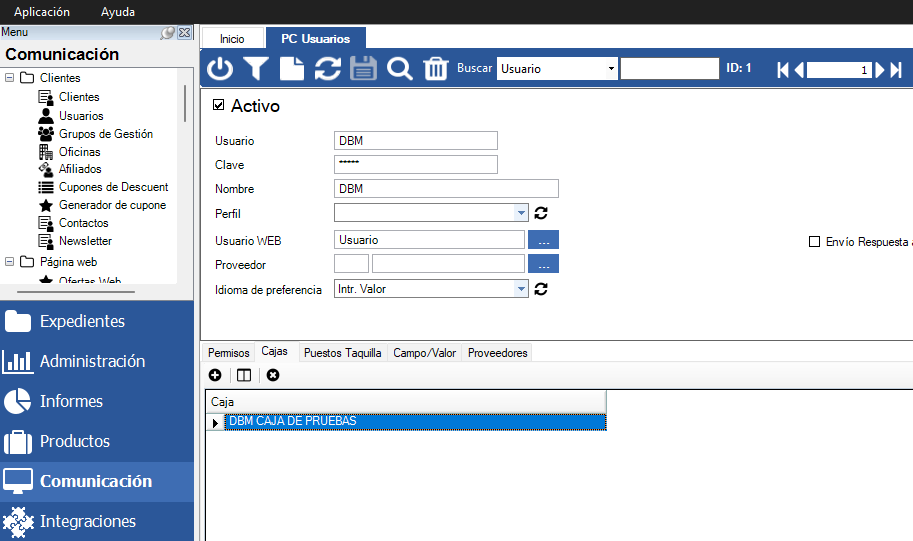Open Idioma de preferencia dropdown
The width and height of the screenshot is (913, 541).
(x=521, y=289)
